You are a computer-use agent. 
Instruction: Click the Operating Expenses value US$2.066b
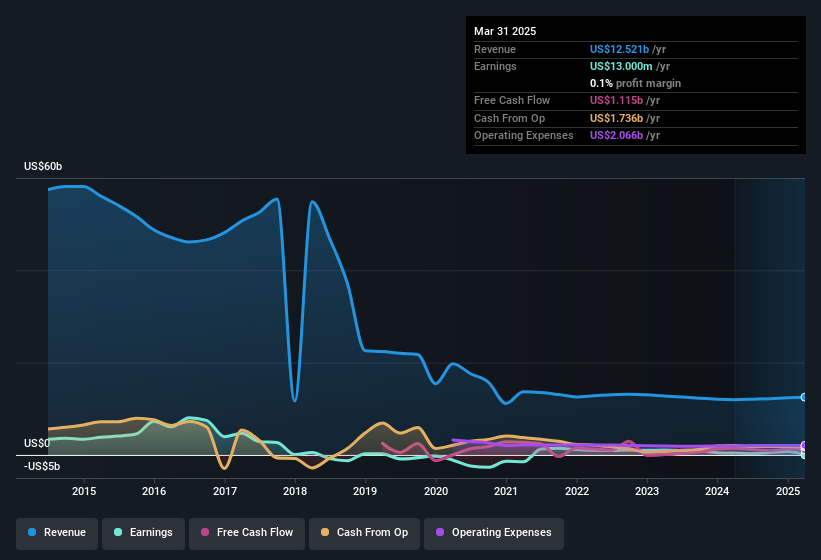(616, 136)
